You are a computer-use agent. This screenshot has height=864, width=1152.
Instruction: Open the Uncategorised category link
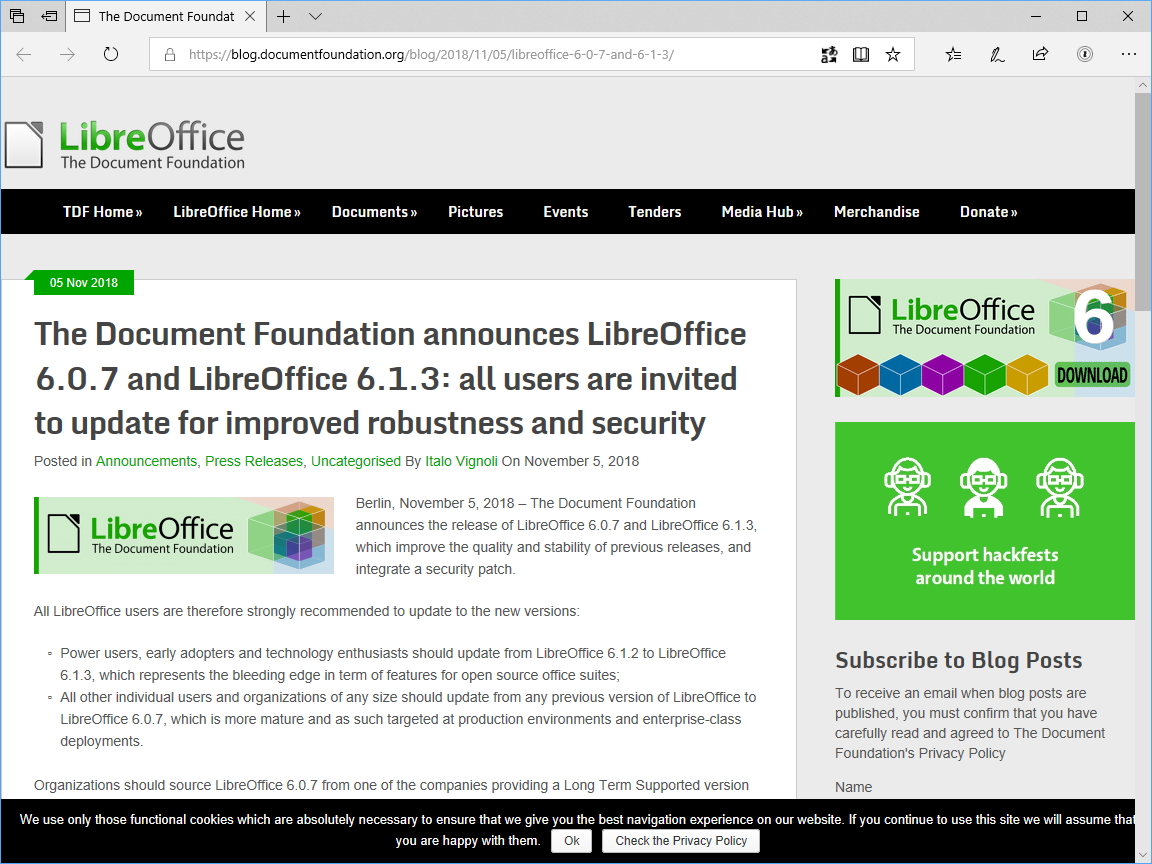pyautogui.click(x=356, y=461)
